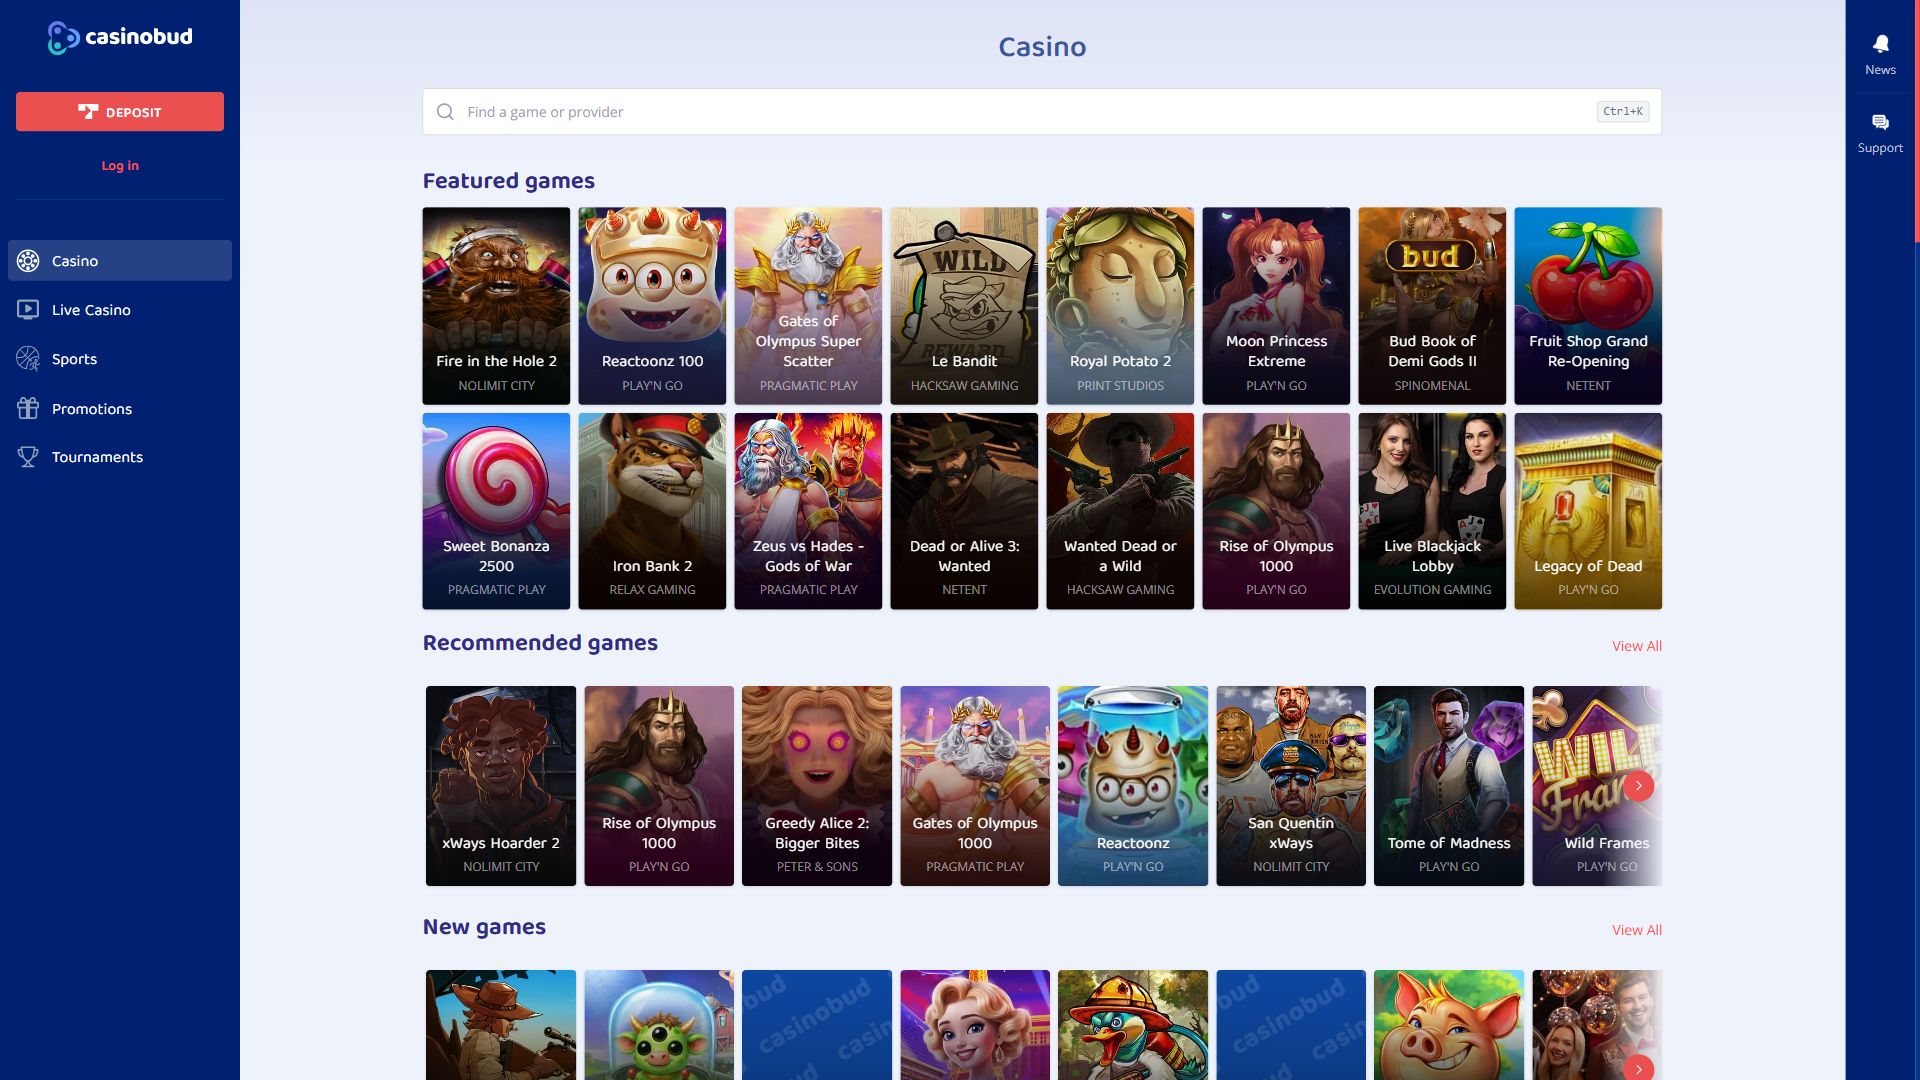Click the Casino chip icon in sidebar

coord(28,261)
